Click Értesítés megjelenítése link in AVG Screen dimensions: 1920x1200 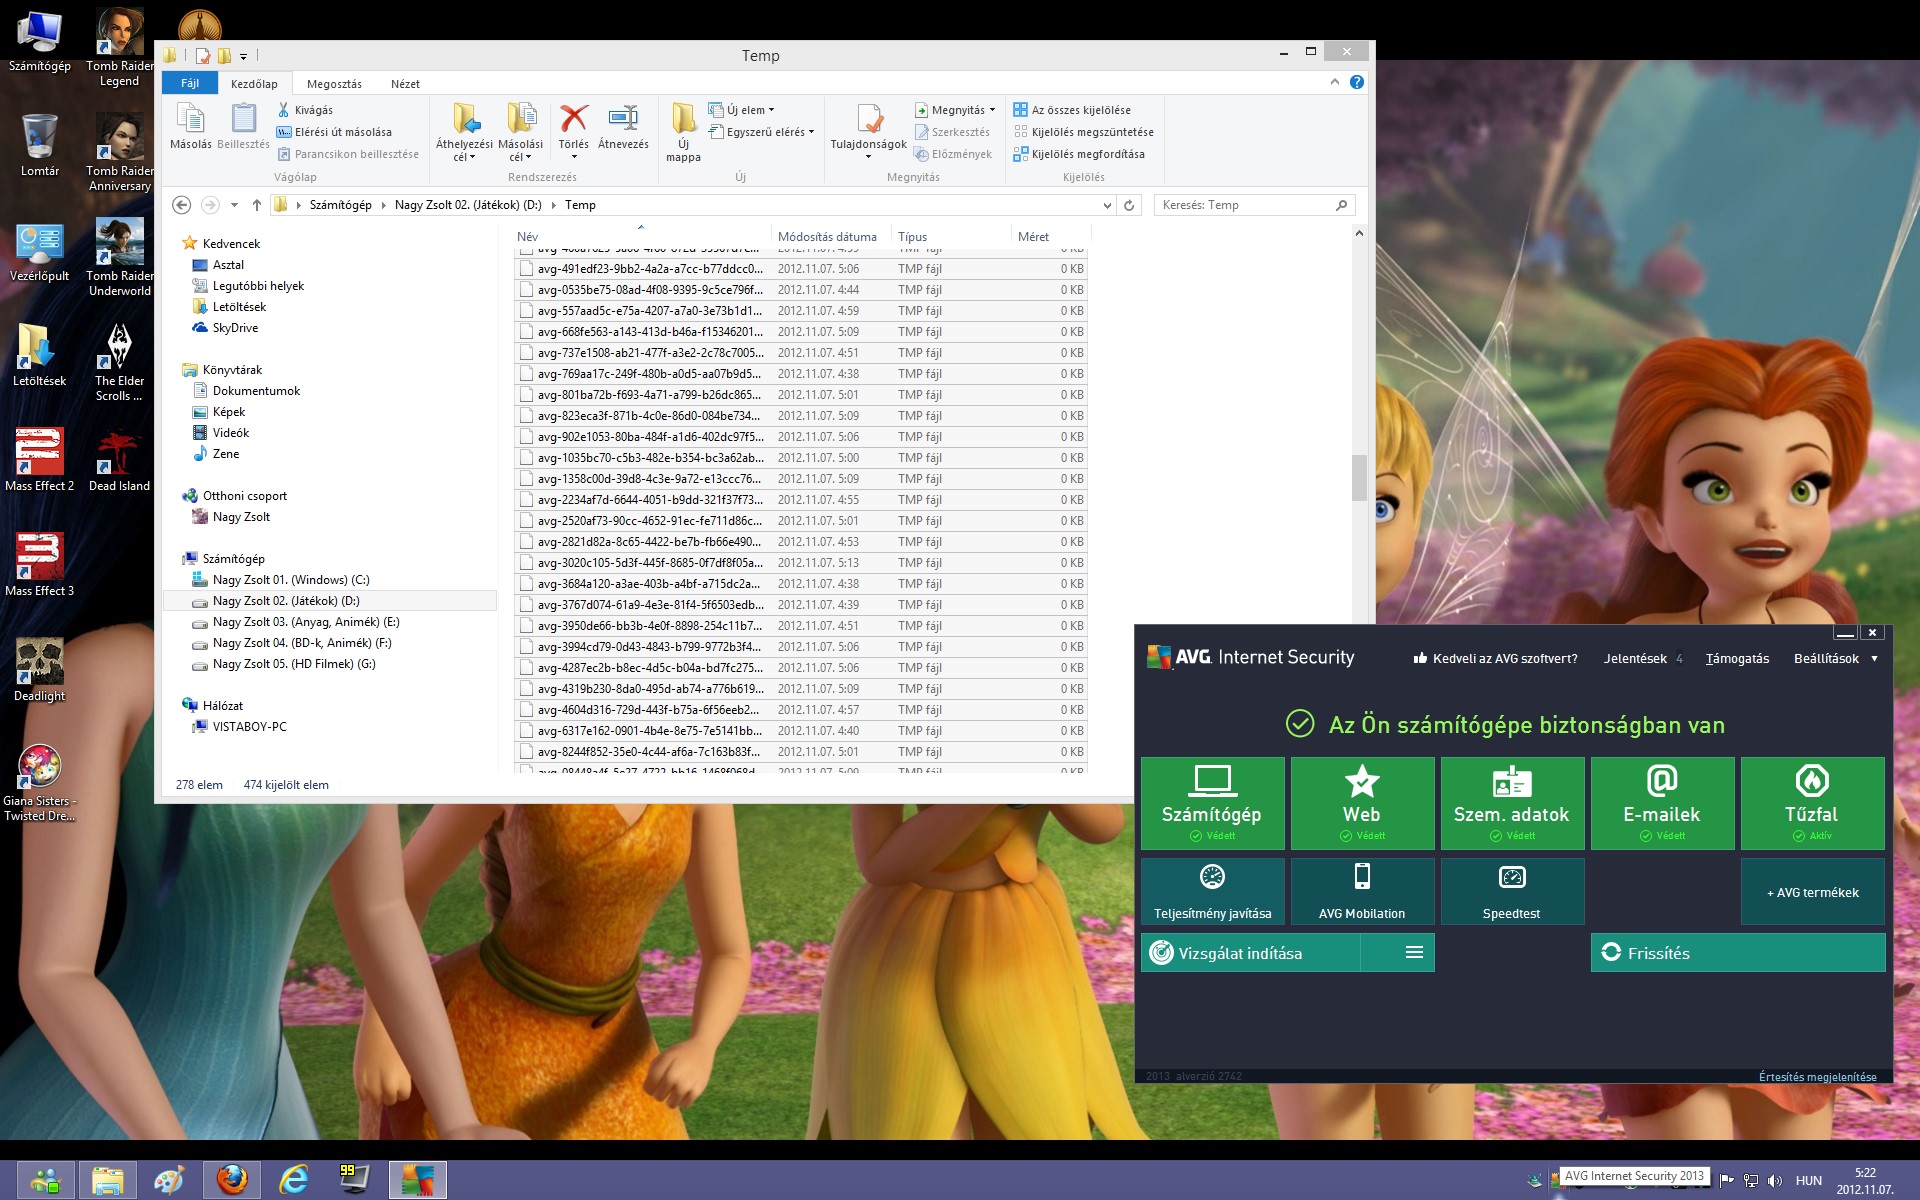(1817, 1077)
